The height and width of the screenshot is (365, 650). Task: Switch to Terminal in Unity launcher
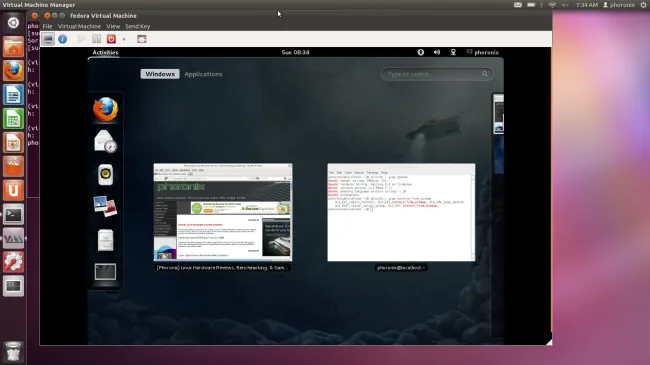[x=13, y=214]
